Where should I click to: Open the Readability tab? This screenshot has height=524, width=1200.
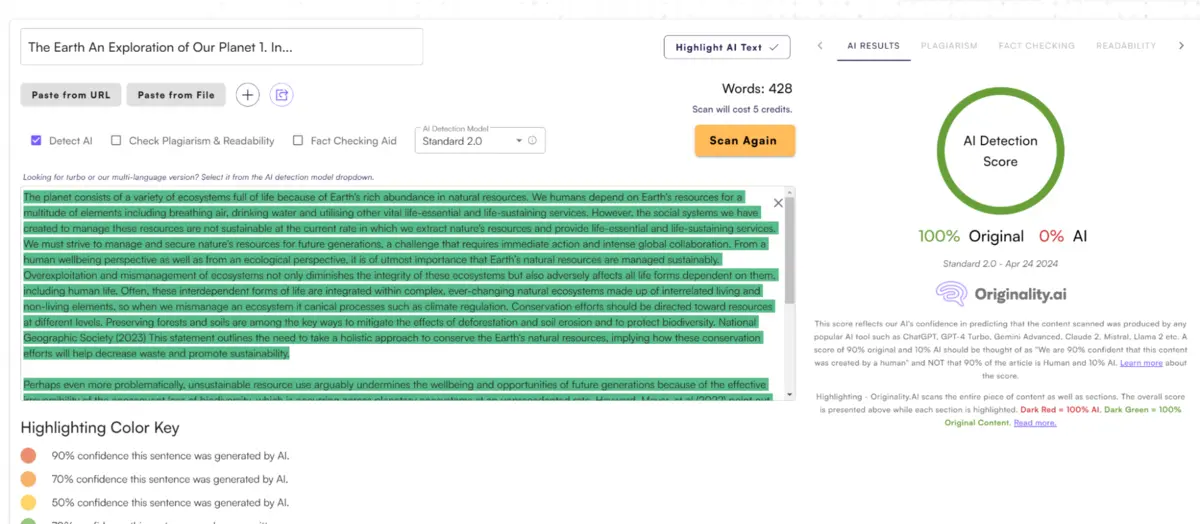[x=1126, y=46]
